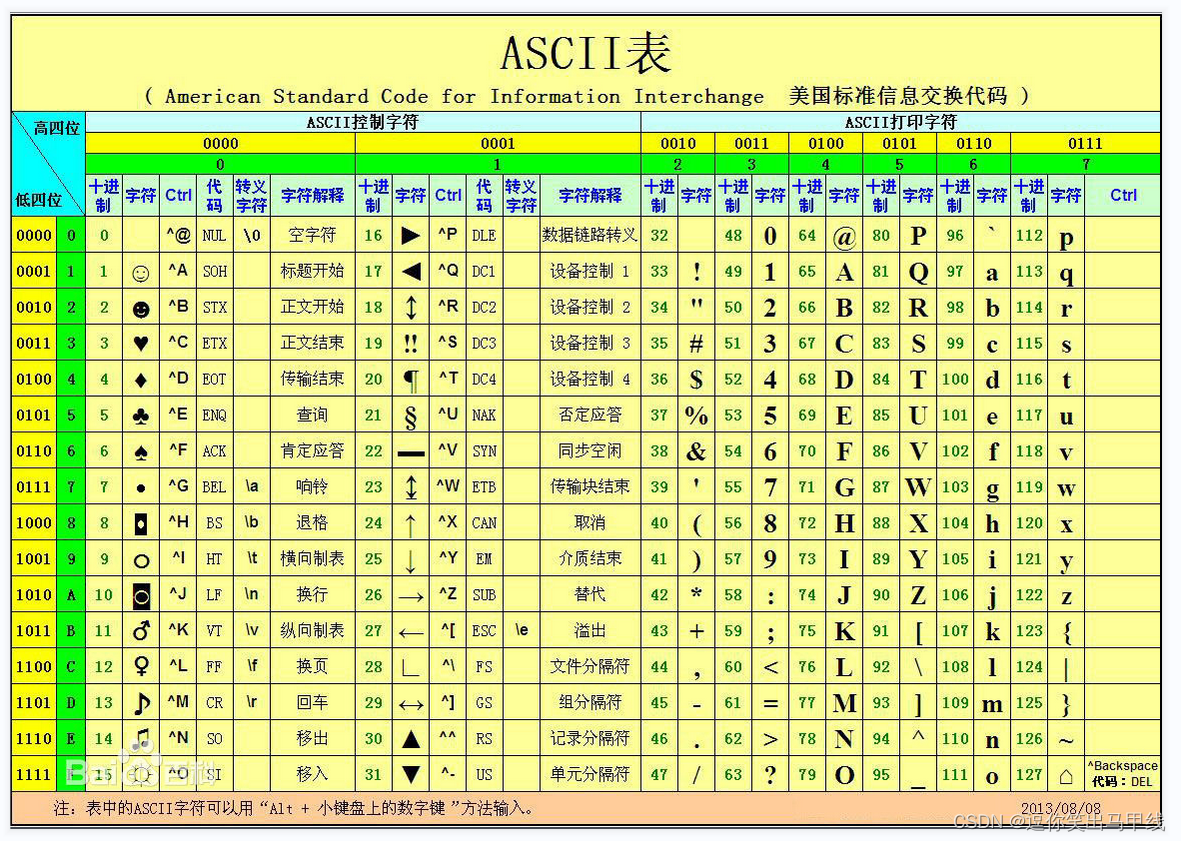This screenshot has width=1181, height=841.
Task: Click the "^Z" Ctrl cell
Action: 447,594
